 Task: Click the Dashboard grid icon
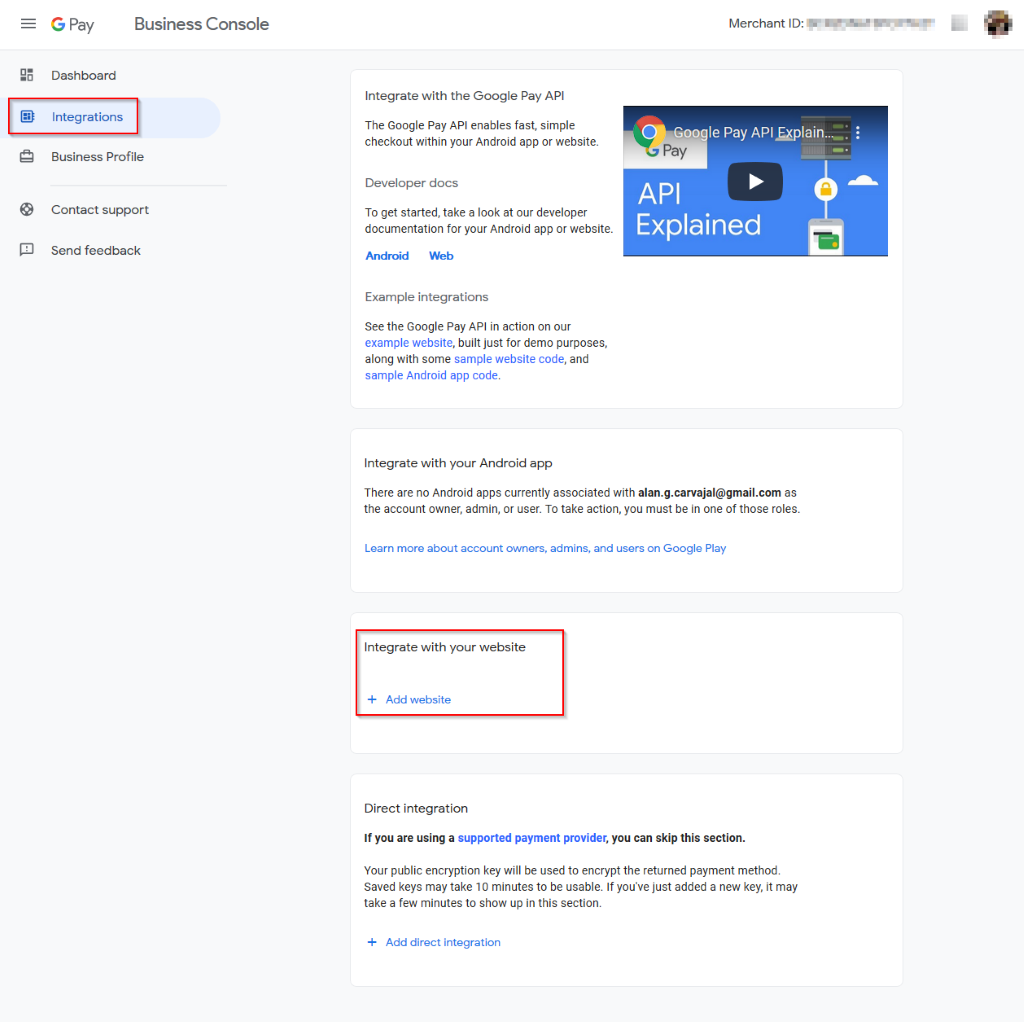[x=27, y=75]
